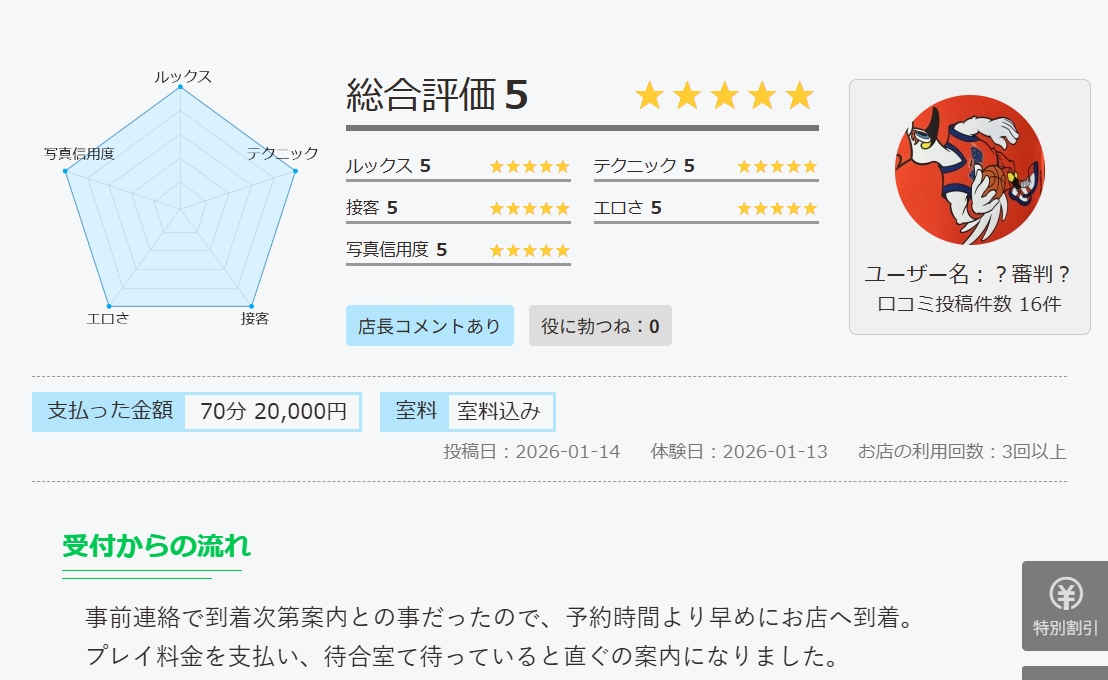This screenshot has height=680, width=1108.
Task: Click the overall five-star rating icons
Action: pyautogui.click(x=725, y=96)
